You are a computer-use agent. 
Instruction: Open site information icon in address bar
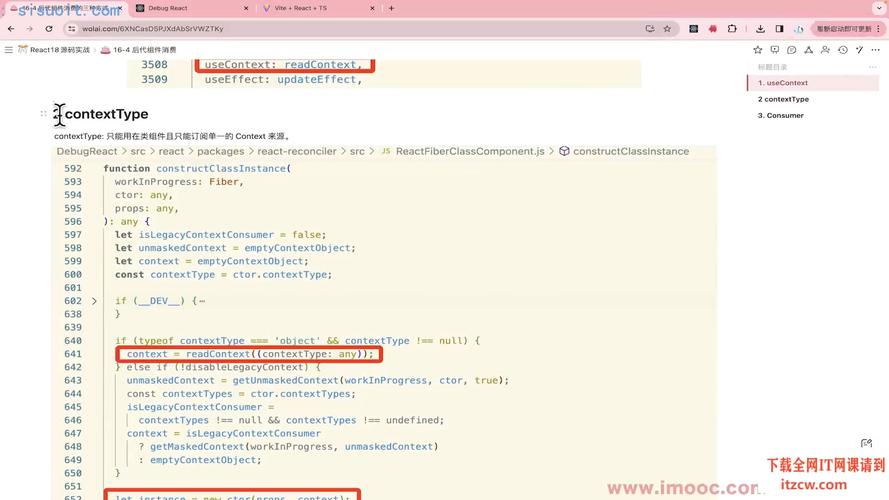click(x=71, y=28)
